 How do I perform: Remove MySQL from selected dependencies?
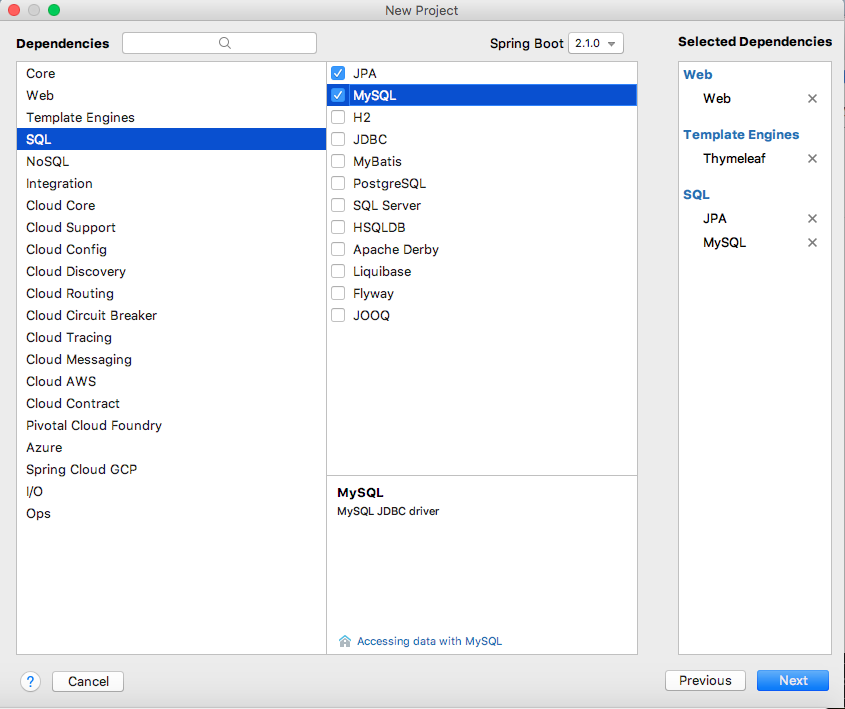(x=812, y=242)
